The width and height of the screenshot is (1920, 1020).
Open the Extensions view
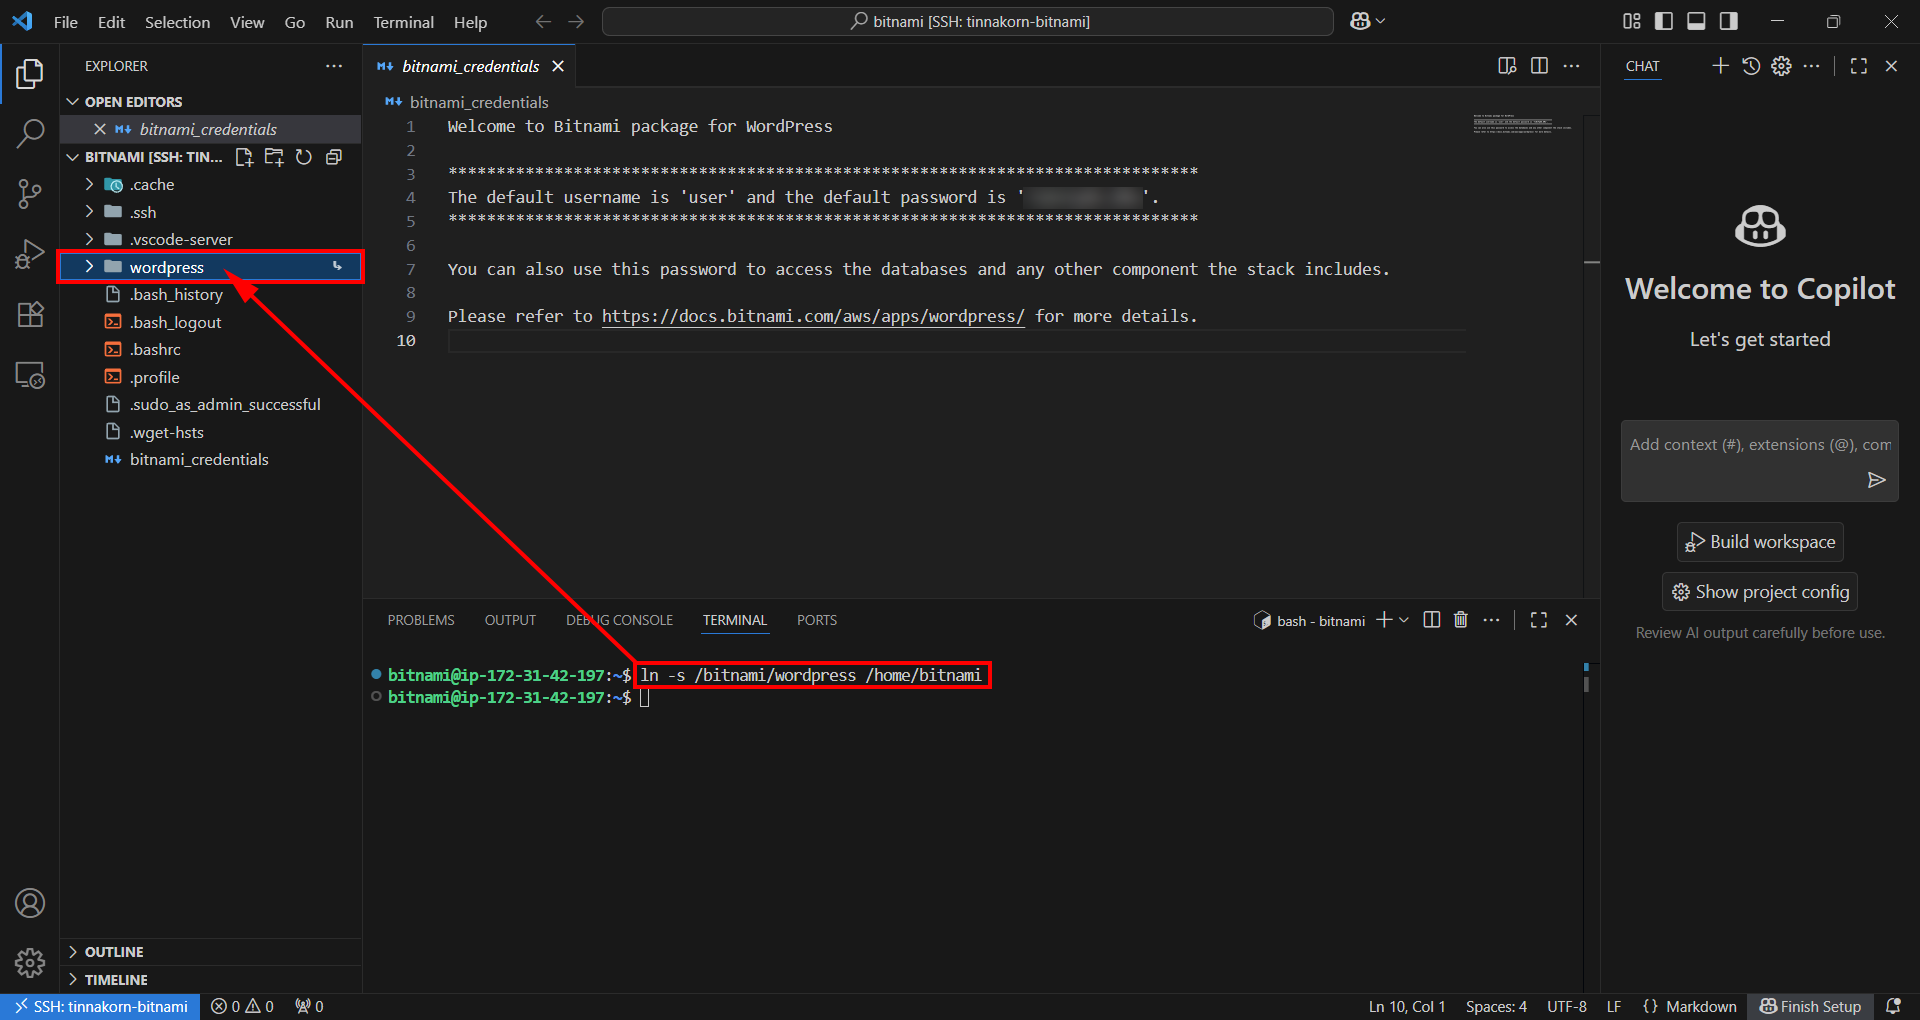30,315
